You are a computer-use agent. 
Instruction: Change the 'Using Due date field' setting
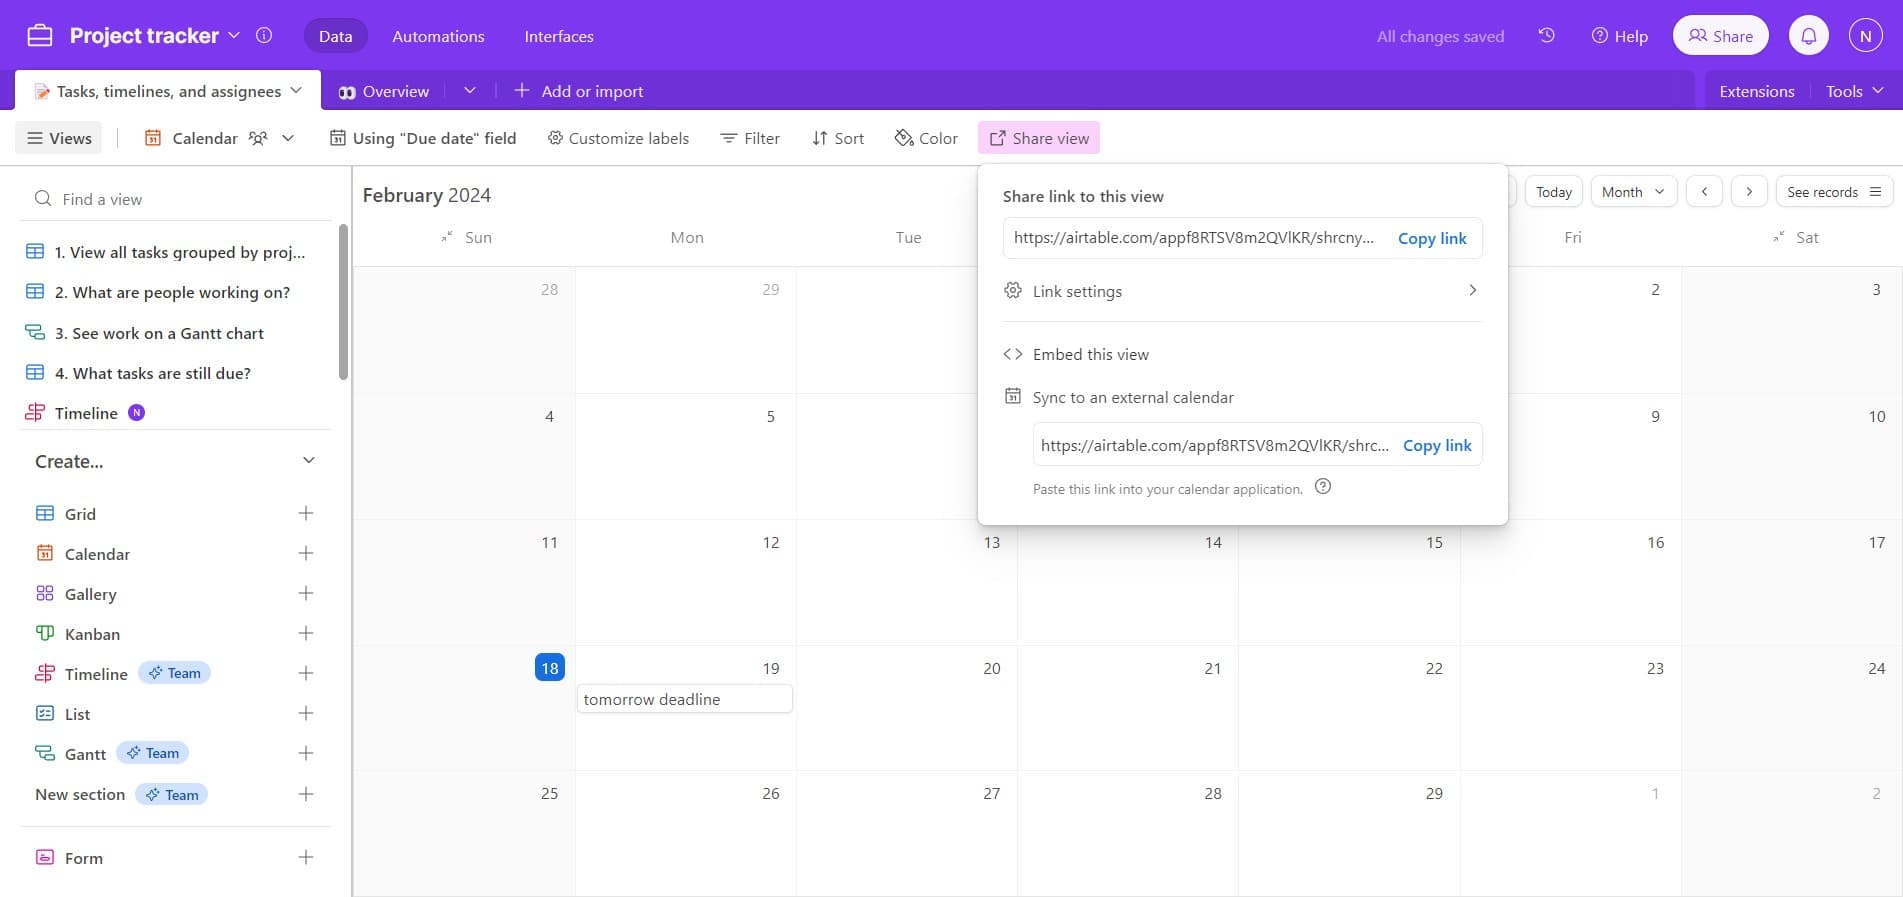tap(423, 138)
